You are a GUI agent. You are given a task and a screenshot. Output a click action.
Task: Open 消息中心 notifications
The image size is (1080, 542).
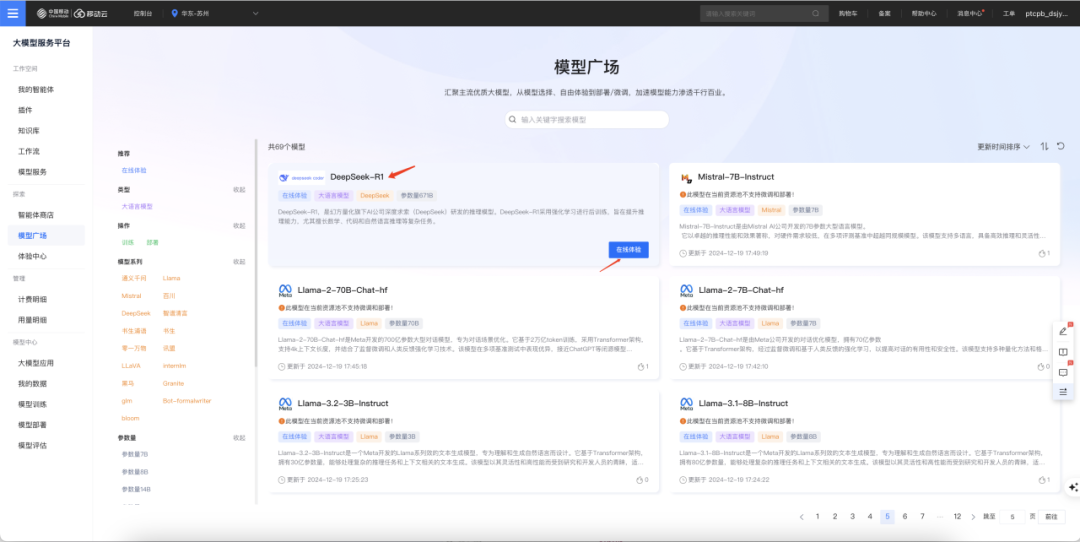click(969, 13)
